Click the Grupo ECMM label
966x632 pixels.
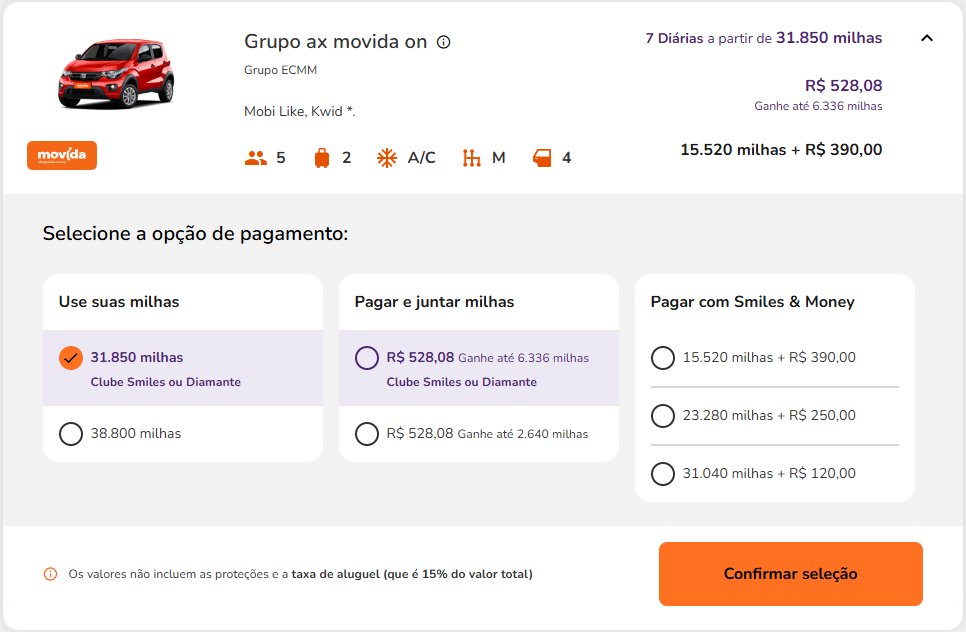tap(280, 70)
